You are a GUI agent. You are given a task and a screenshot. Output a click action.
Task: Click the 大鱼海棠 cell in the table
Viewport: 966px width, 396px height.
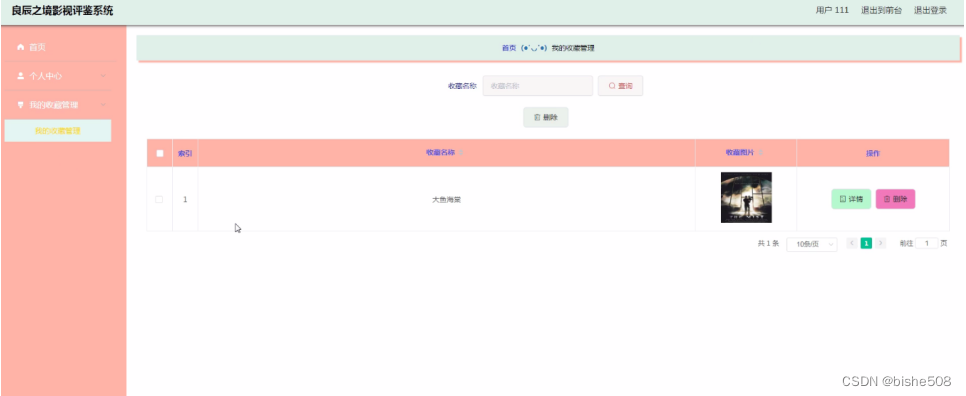click(447, 200)
